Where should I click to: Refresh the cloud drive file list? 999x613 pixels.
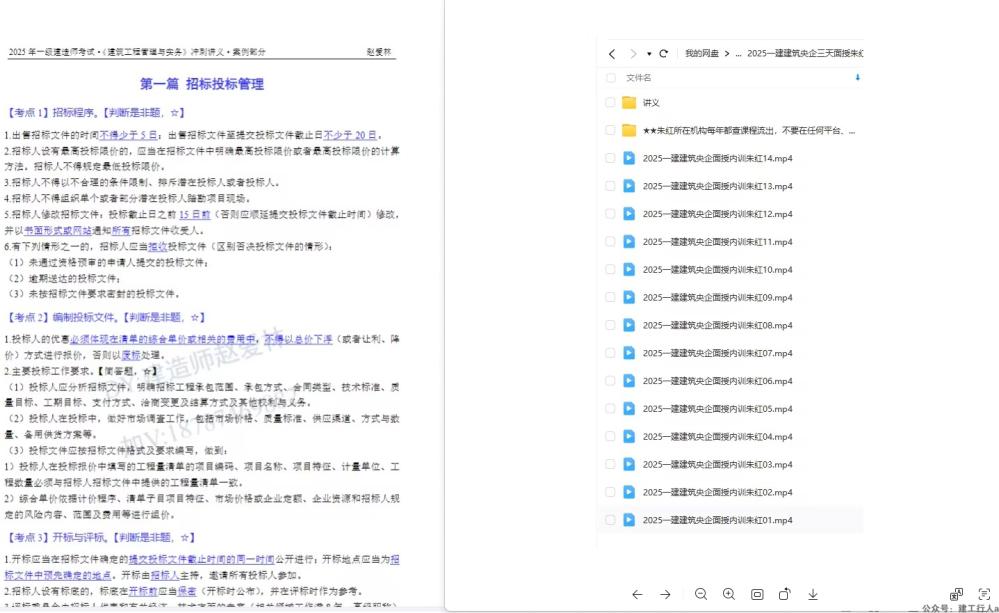pyautogui.click(x=663, y=54)
